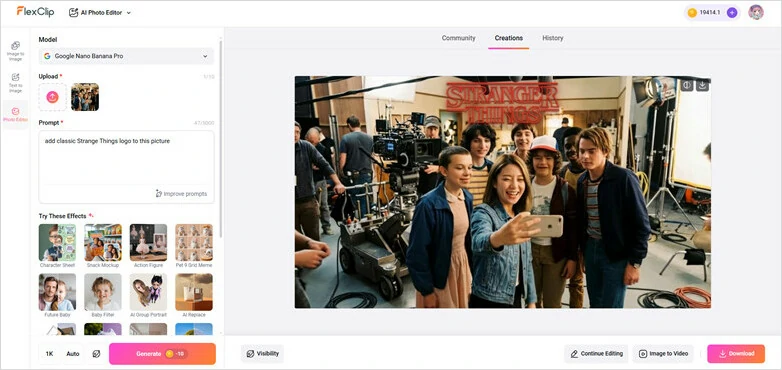
Task: Click Continue Editing
Action: (596, 354)
